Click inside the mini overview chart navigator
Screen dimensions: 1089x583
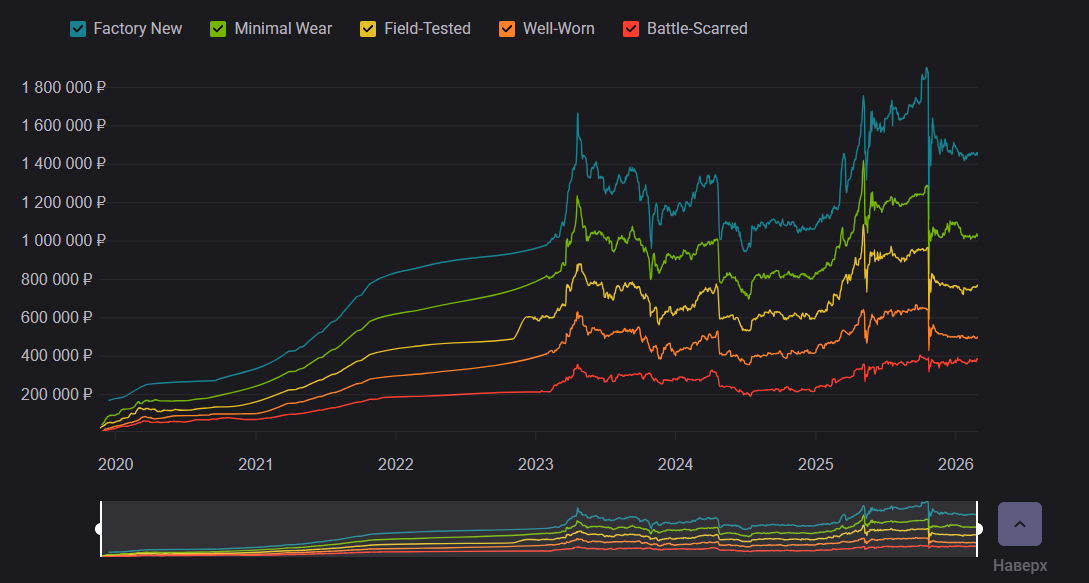(538, 528)
